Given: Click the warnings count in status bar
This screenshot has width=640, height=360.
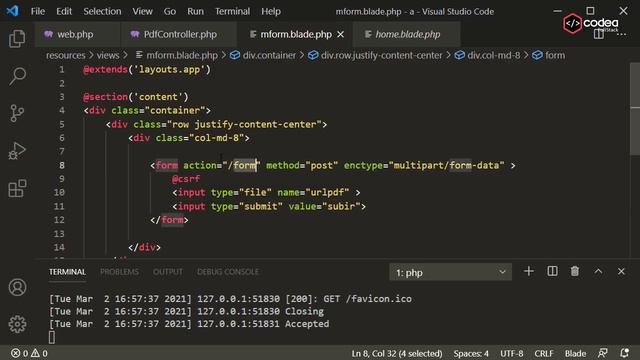Looking at the screenshot, I should tap(39, 353).
